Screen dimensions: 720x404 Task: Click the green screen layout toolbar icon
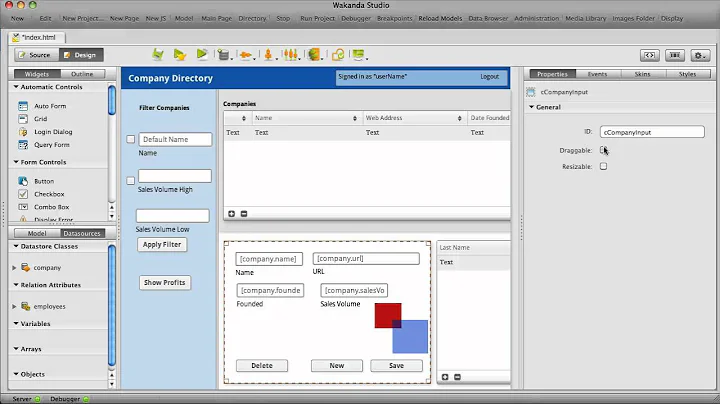pyautogui.click(x=359, y=55)
